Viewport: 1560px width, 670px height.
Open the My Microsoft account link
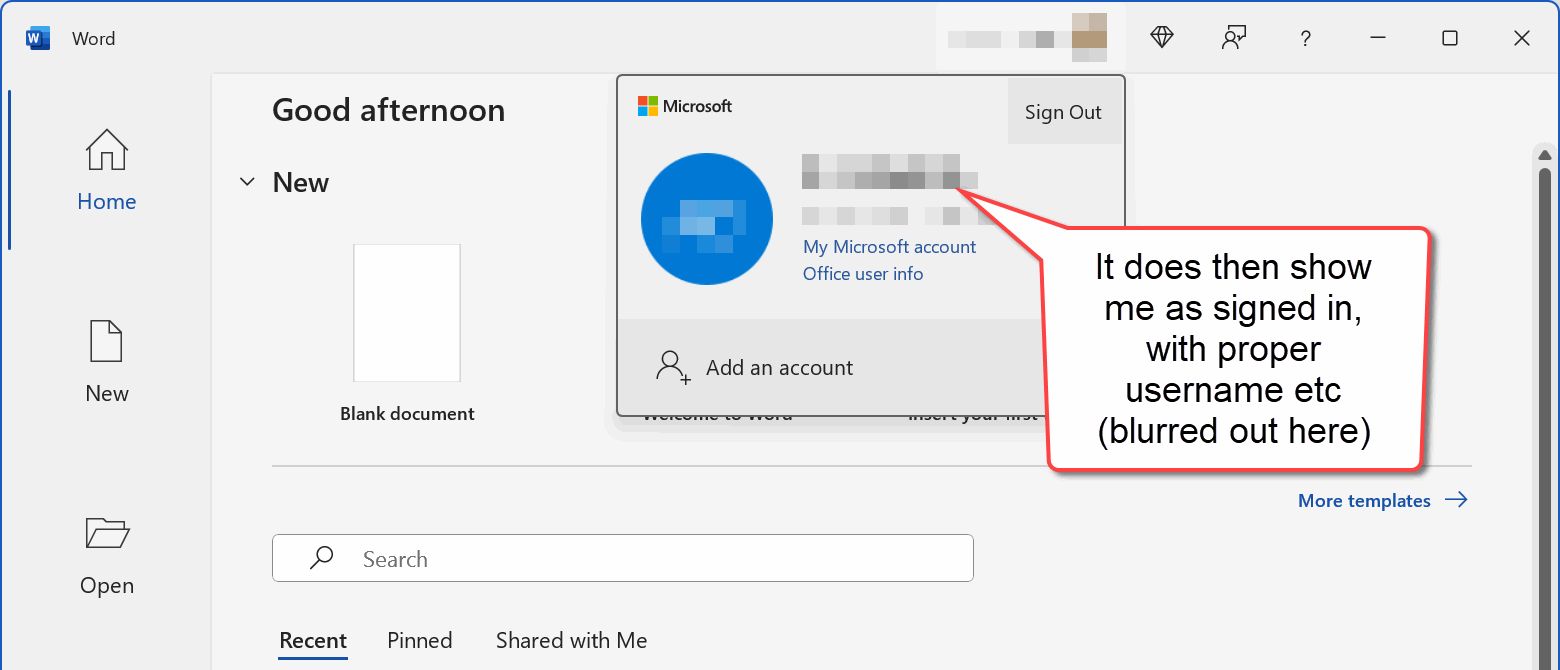click(x=889, y=247)
